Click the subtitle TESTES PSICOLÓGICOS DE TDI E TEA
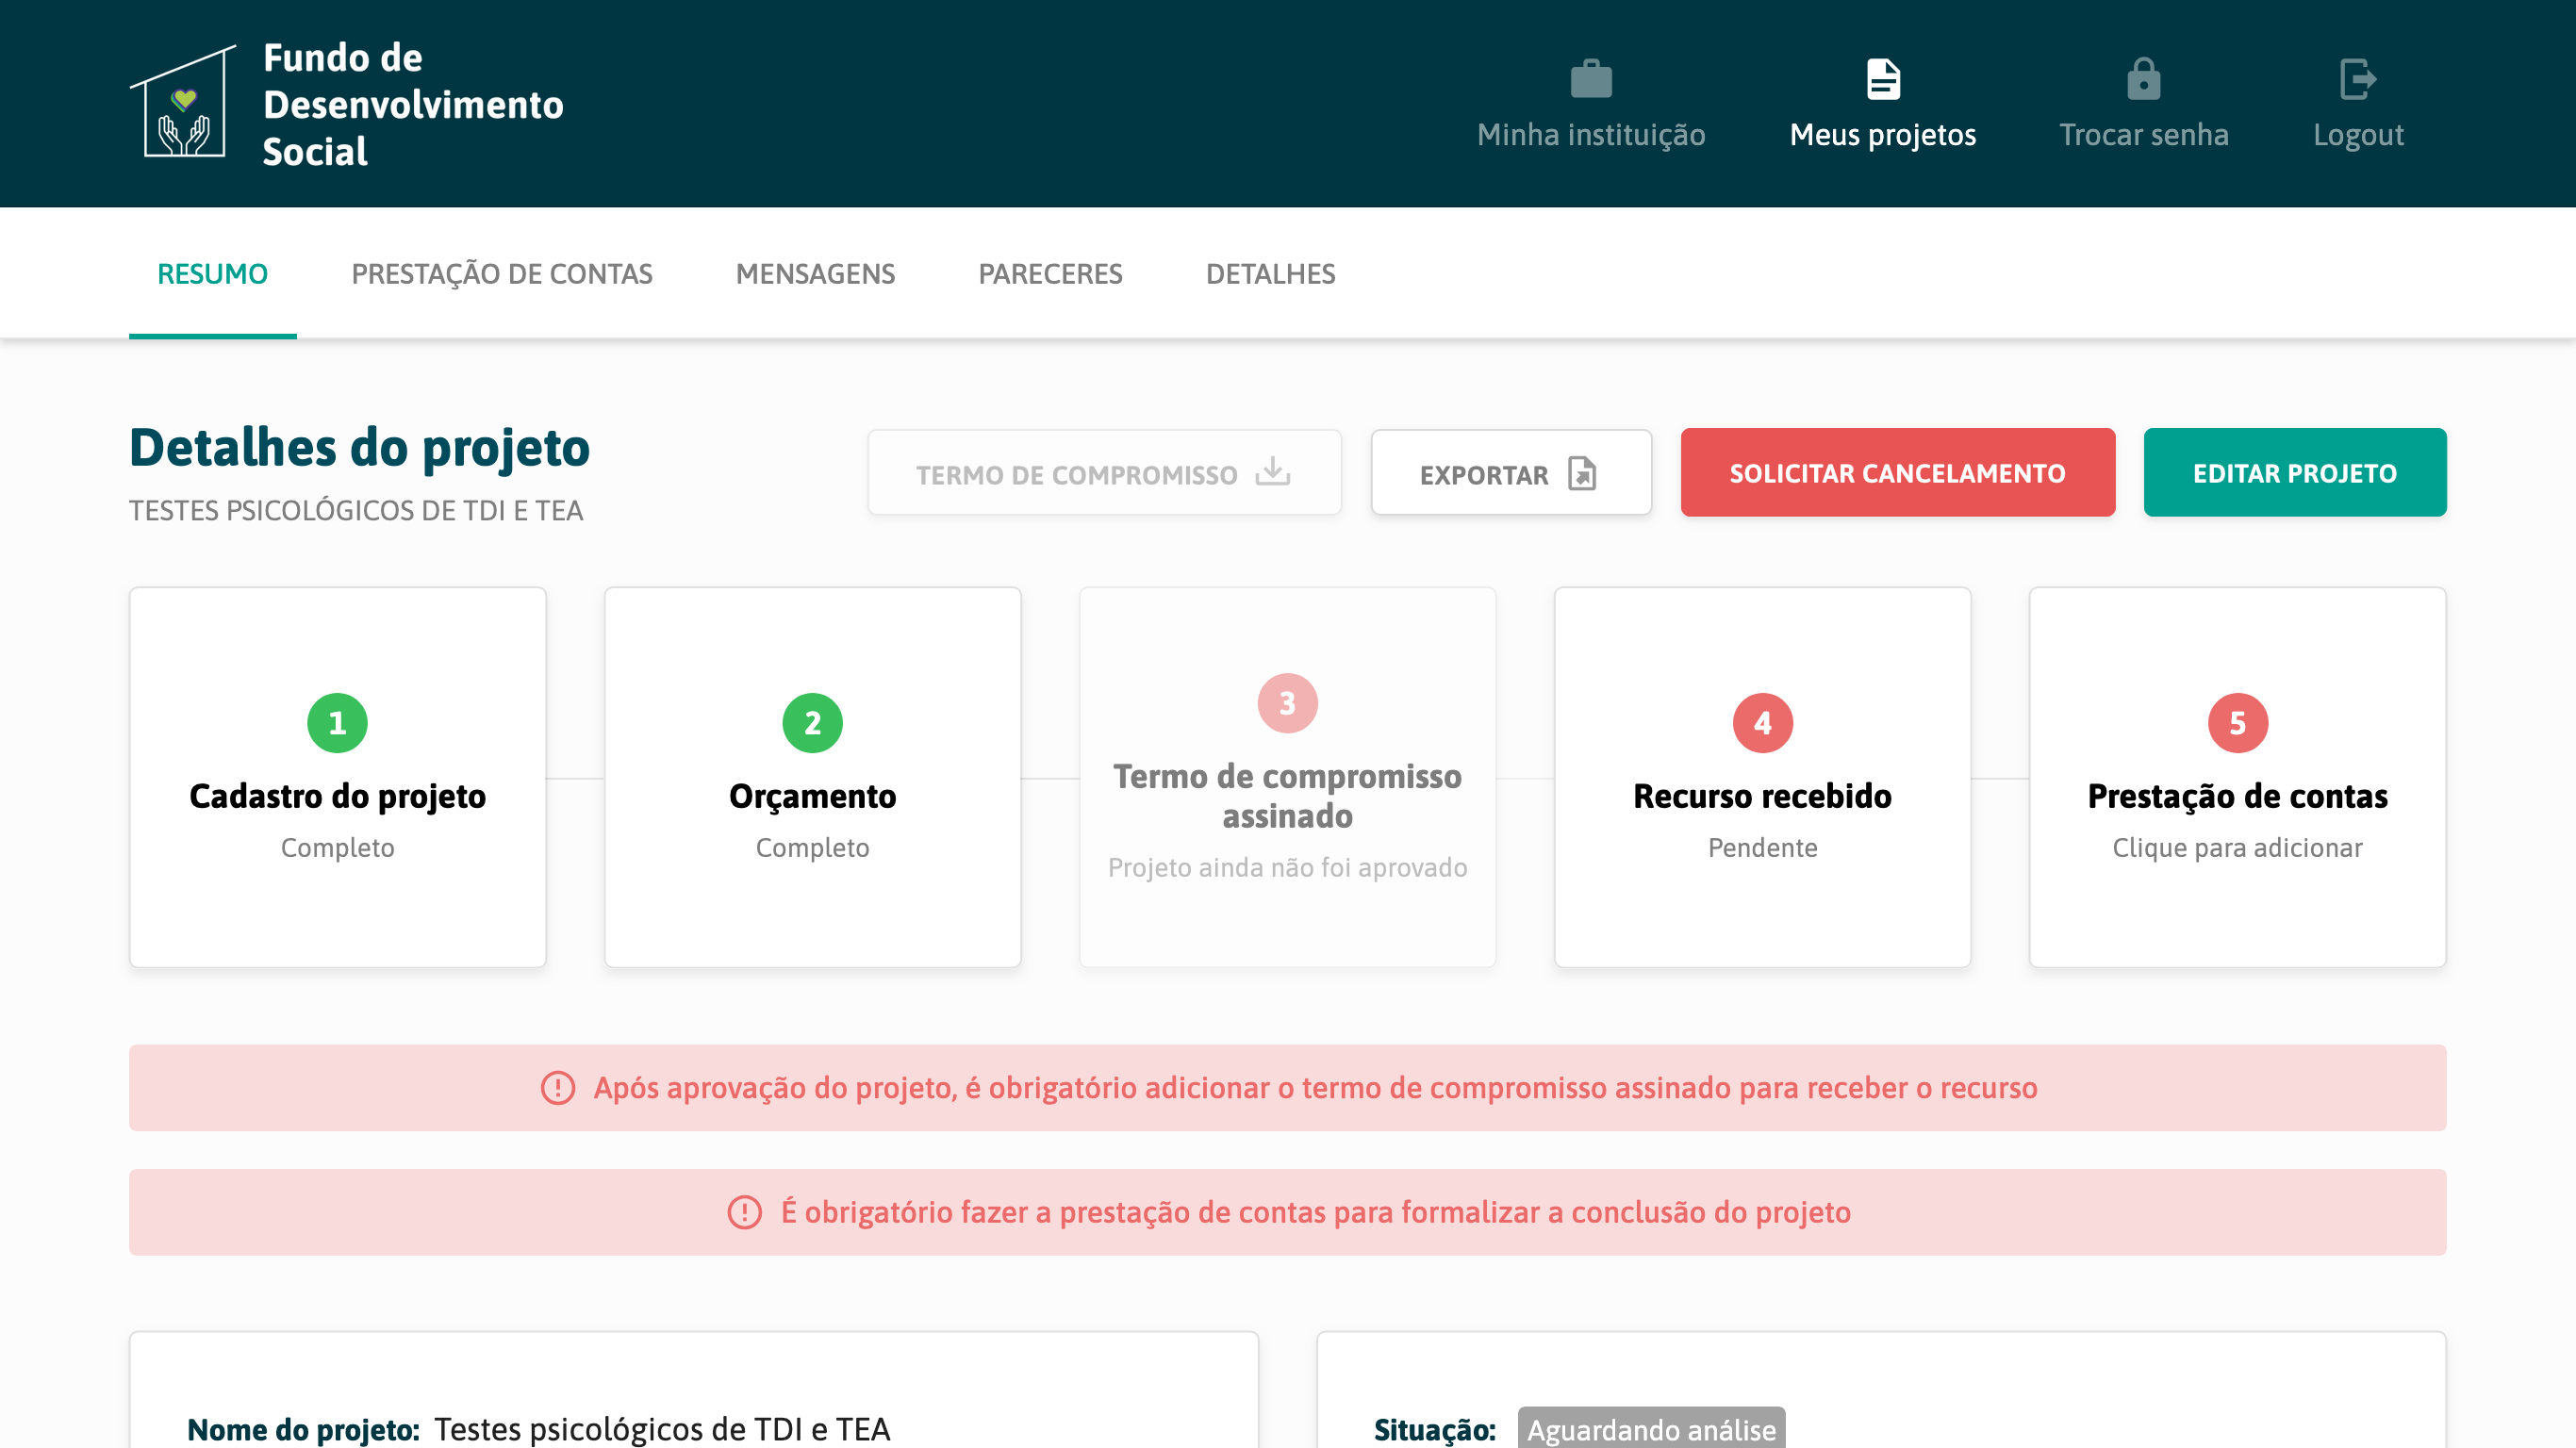 pyautogui.click(x=356, y=510)
